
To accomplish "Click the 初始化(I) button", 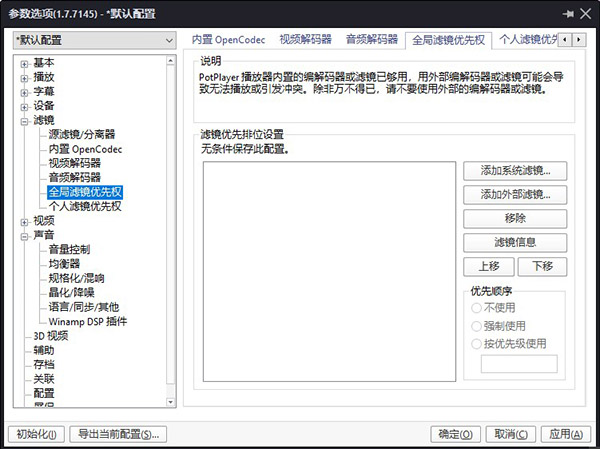I will pos(36,434).
